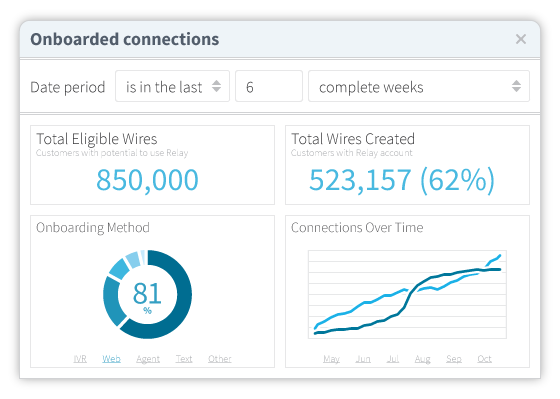Image resolution: width=560 pixels, height=399 pixels.
Task: Select the Agent onboarding method link
Action: click(148, 359)
